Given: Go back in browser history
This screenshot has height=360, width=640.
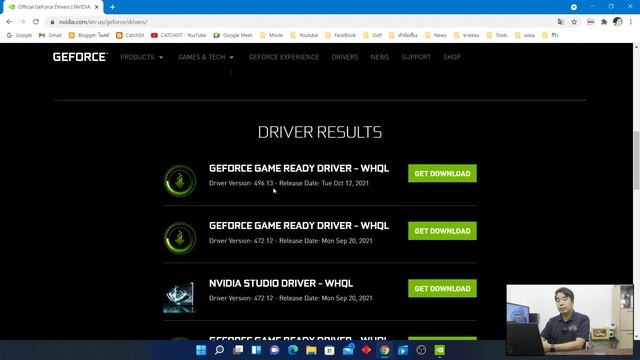Looking at the screenshot, I should click(x=9, y=22).
